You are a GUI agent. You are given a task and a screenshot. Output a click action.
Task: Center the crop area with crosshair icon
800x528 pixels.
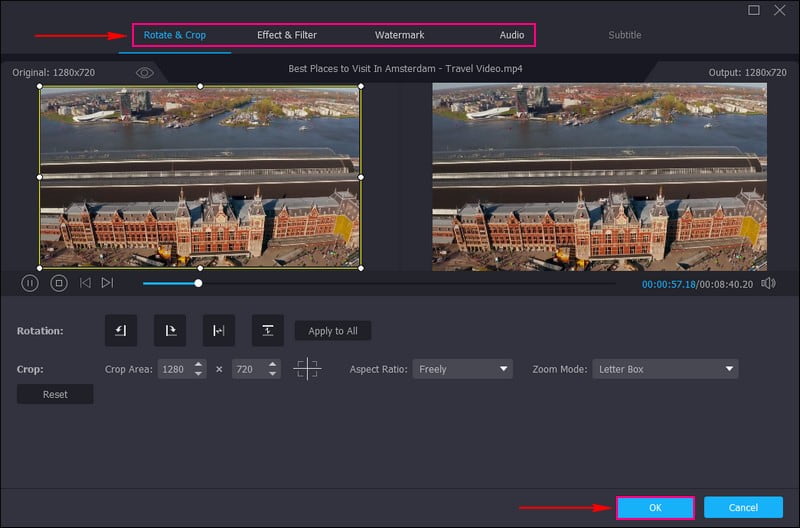coord(307,369)
